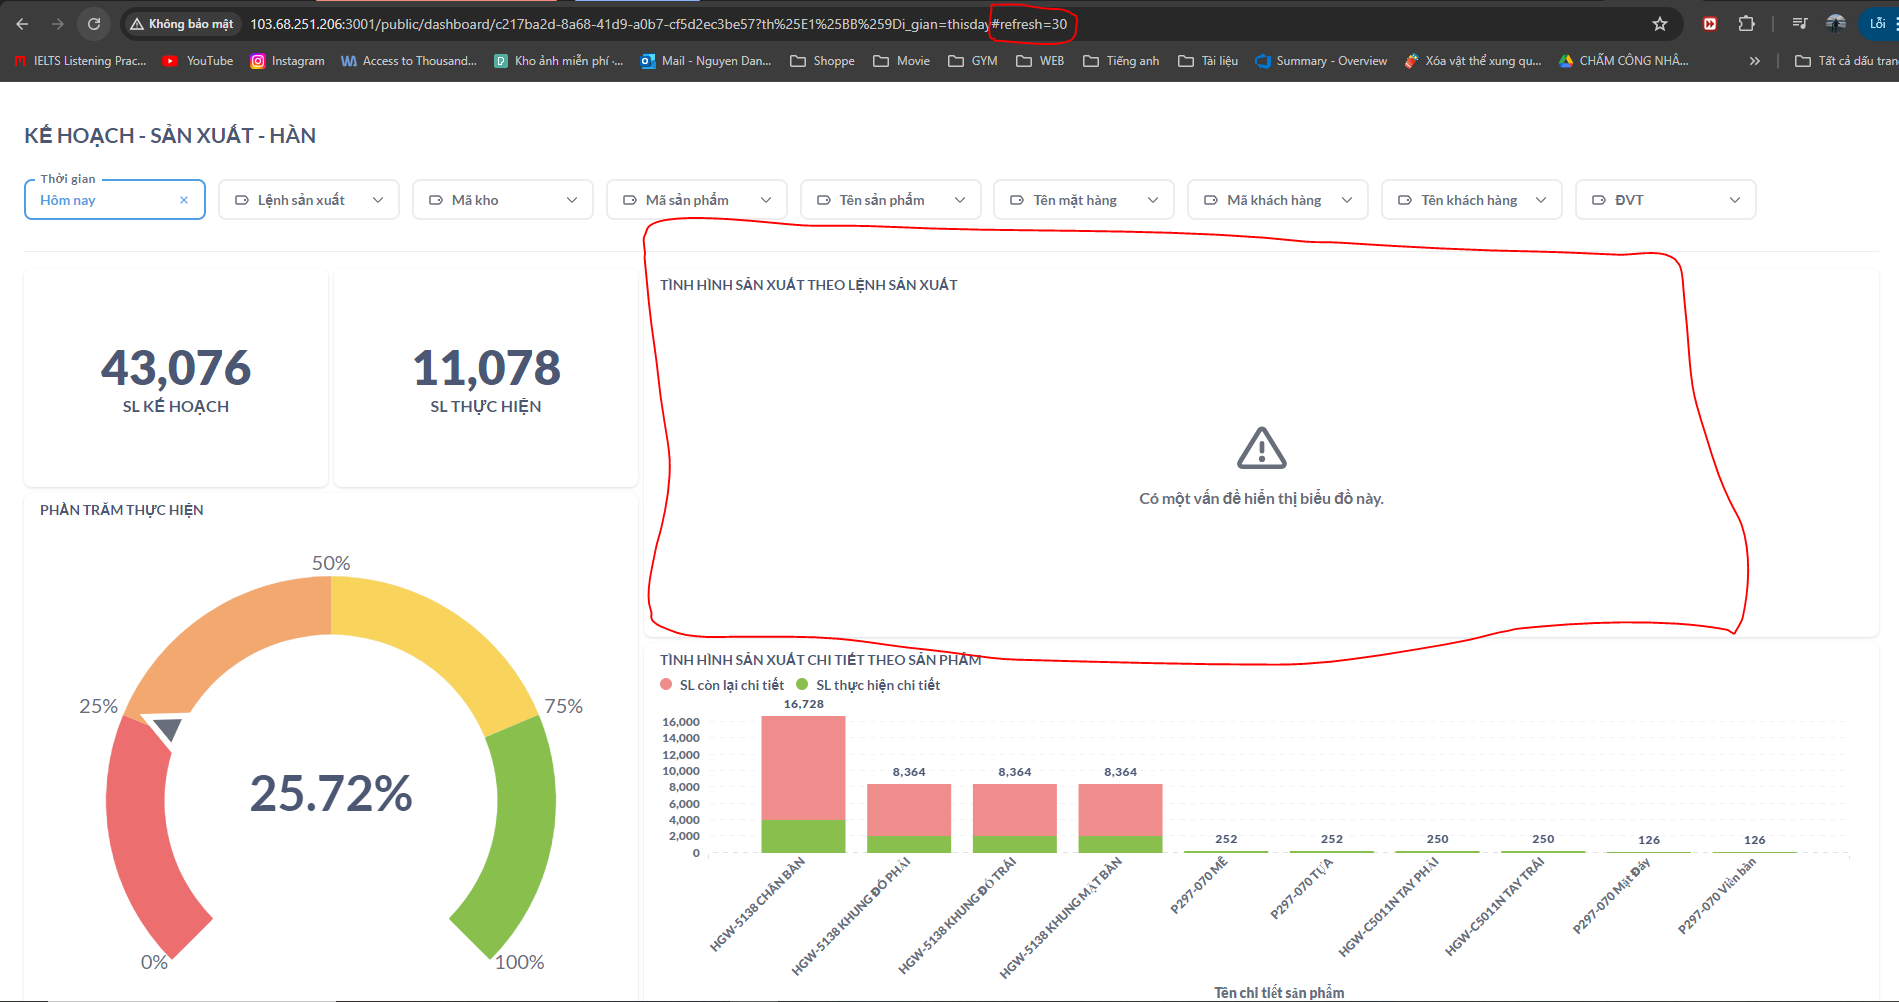Click the back navigation arrow
1899x1002 pixels.
(x=23, y=23)
